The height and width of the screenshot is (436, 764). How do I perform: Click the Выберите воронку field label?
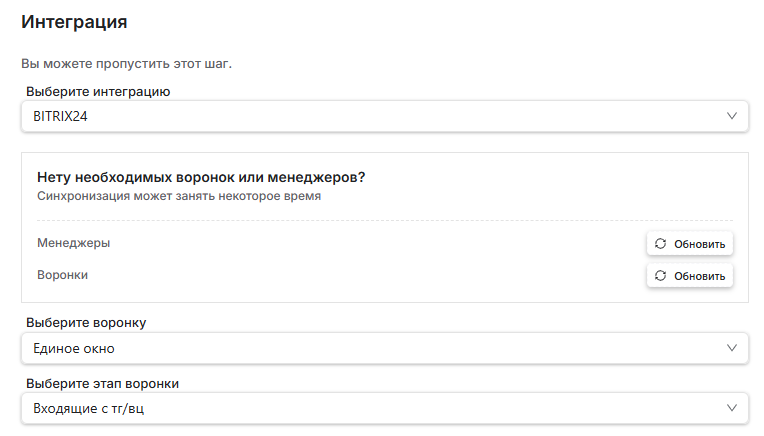coord(86,323)
